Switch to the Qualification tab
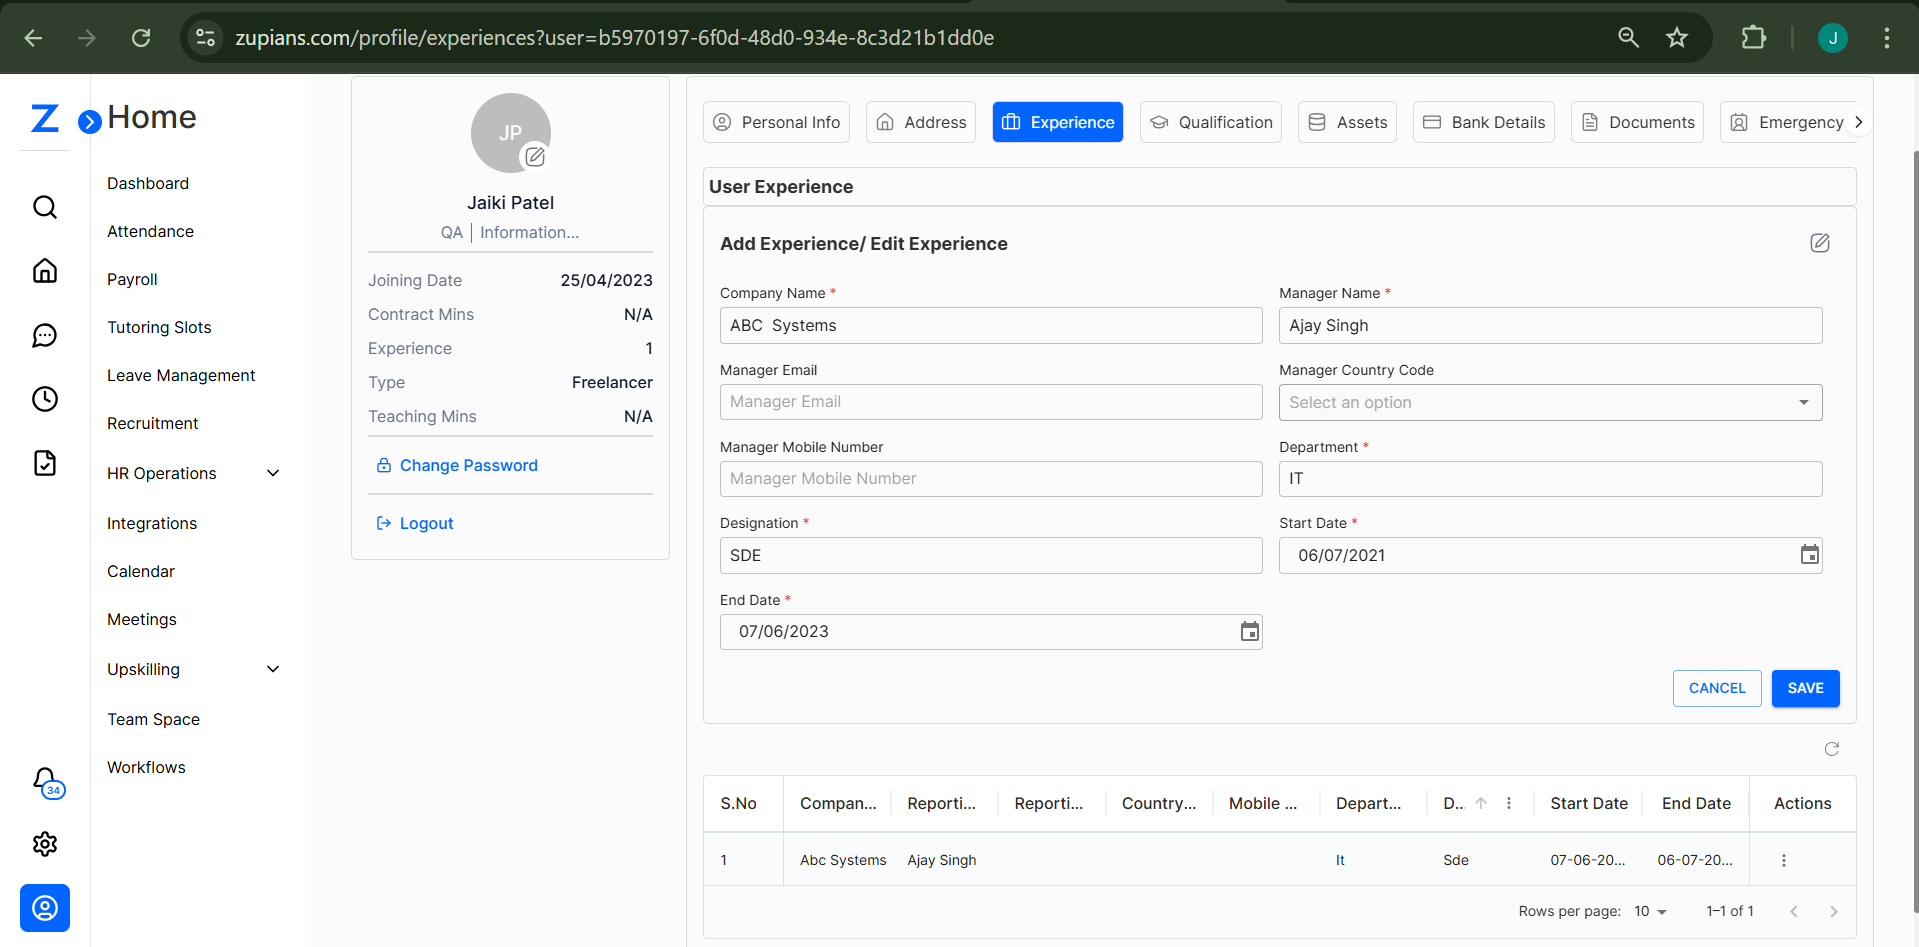 click(x=1210, y=122)
